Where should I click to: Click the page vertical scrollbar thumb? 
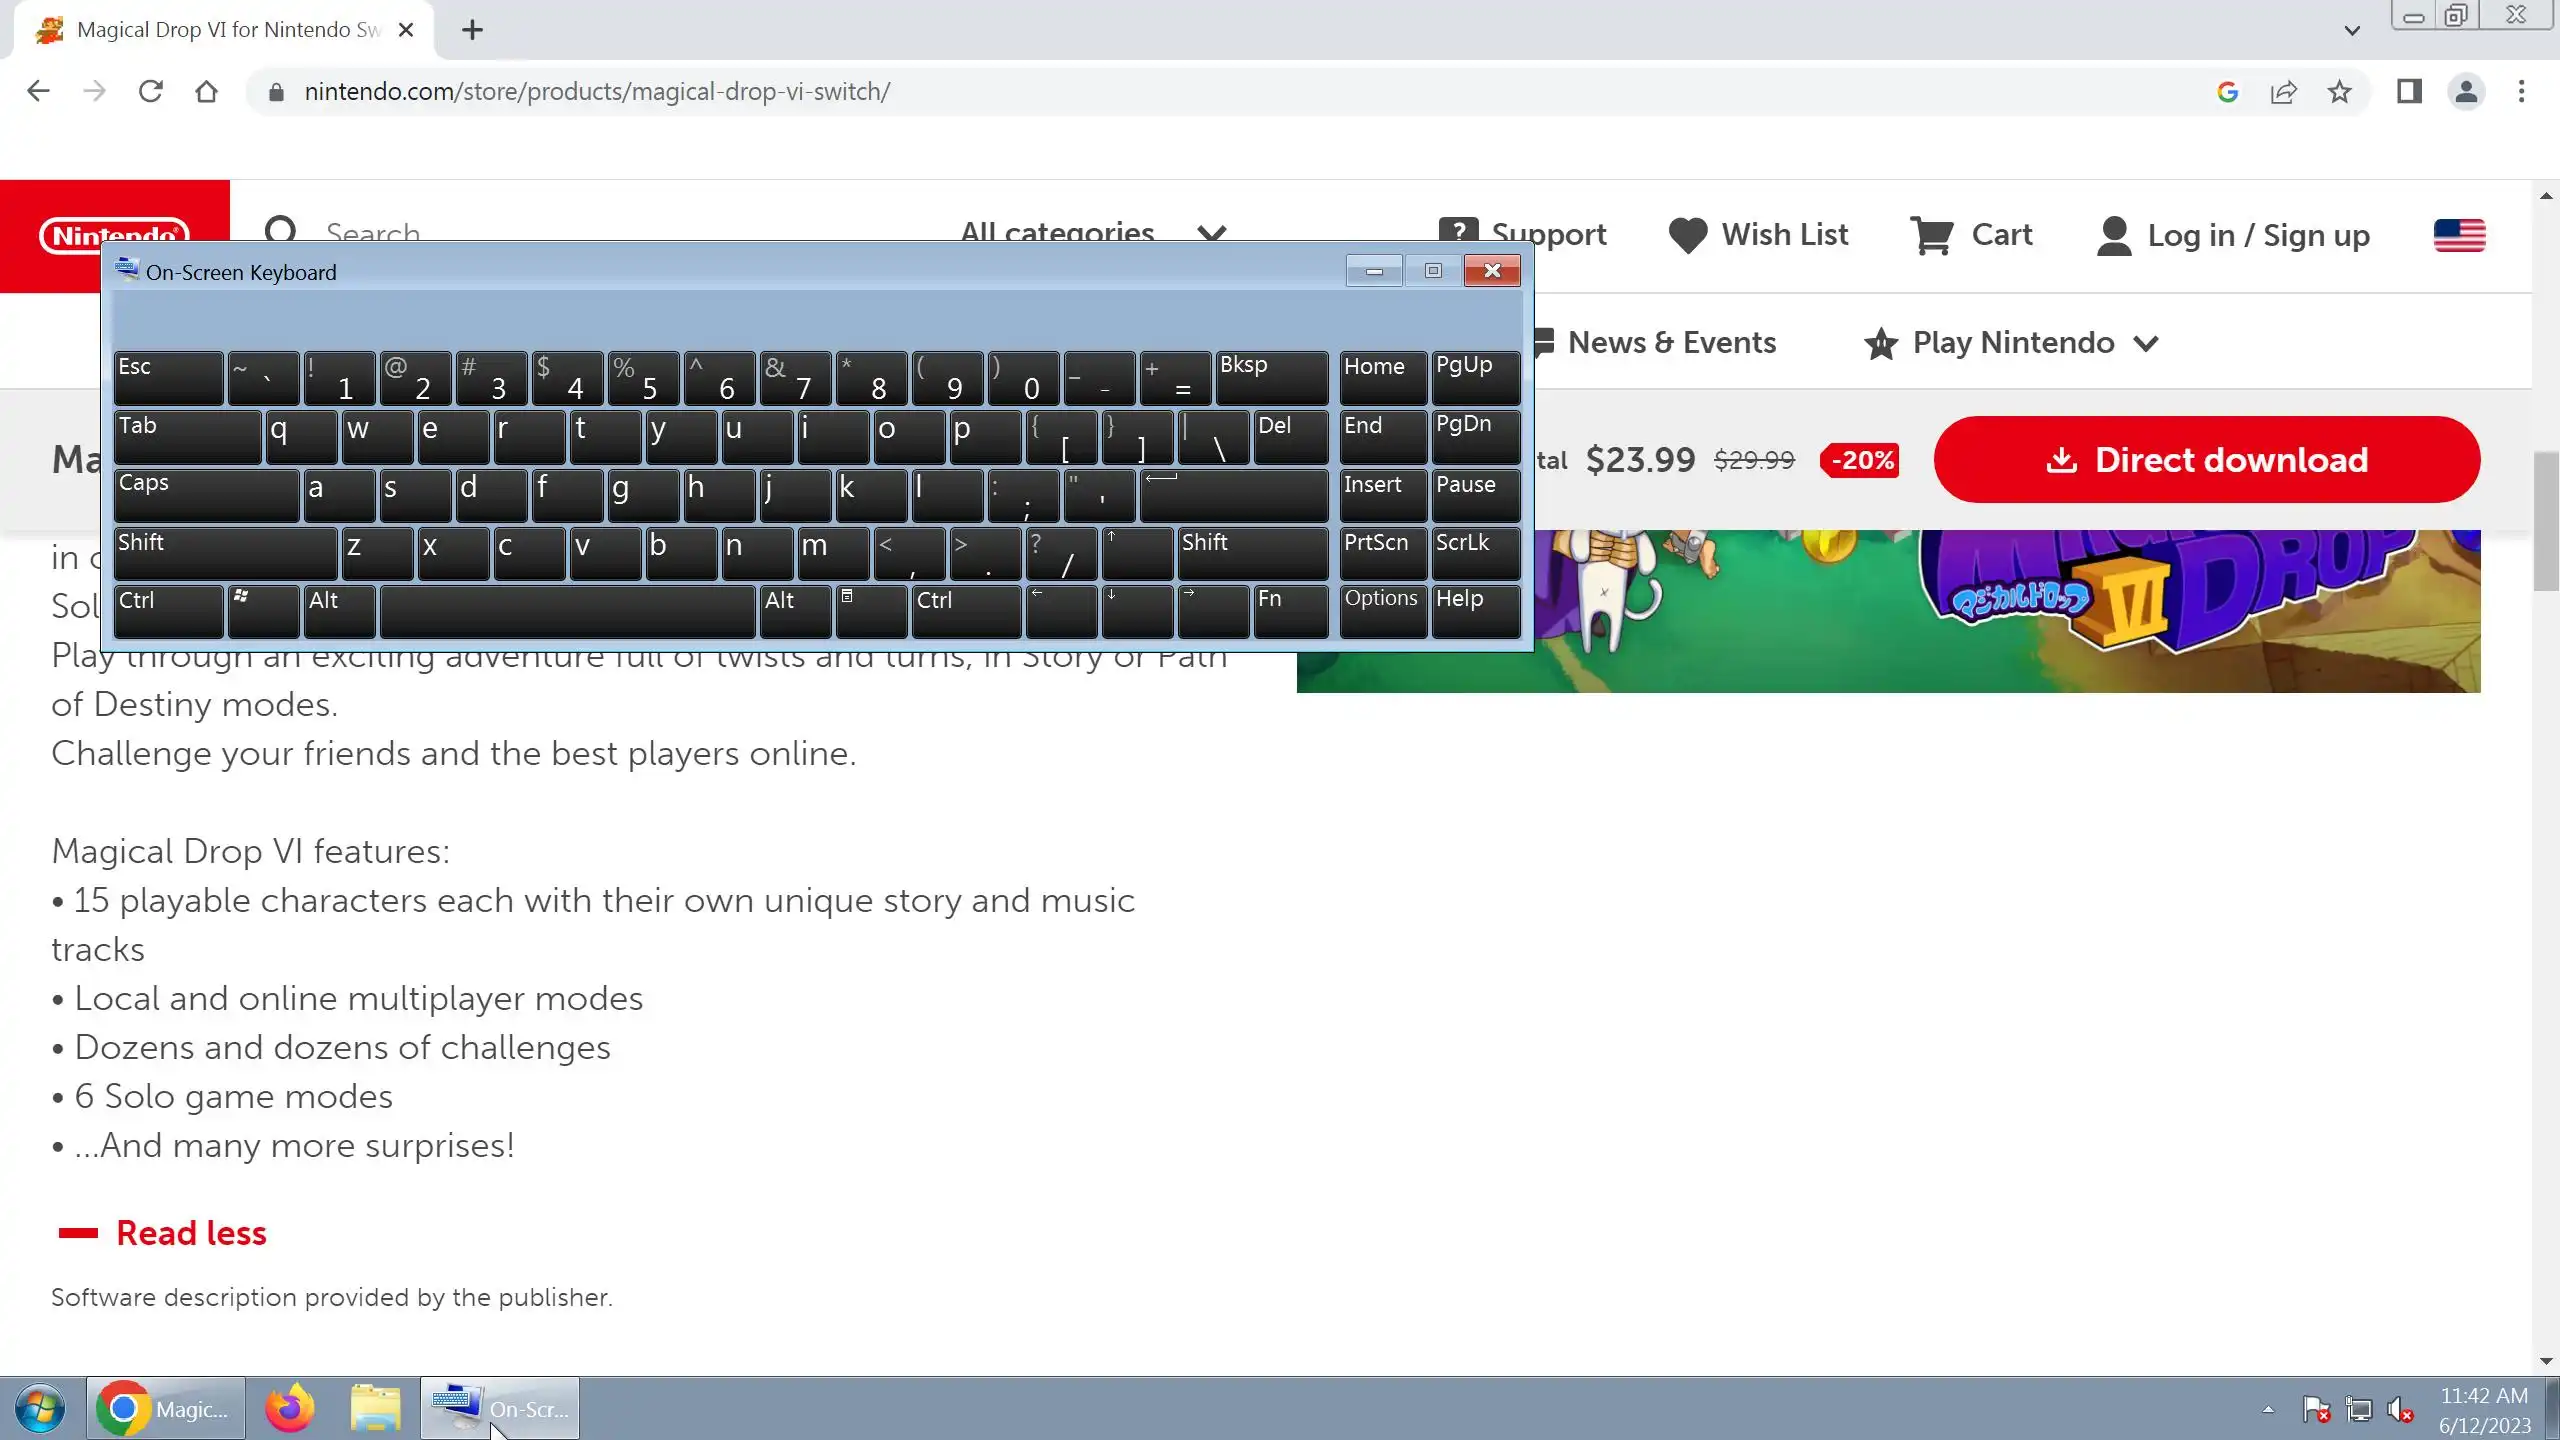click(2545, 520)
